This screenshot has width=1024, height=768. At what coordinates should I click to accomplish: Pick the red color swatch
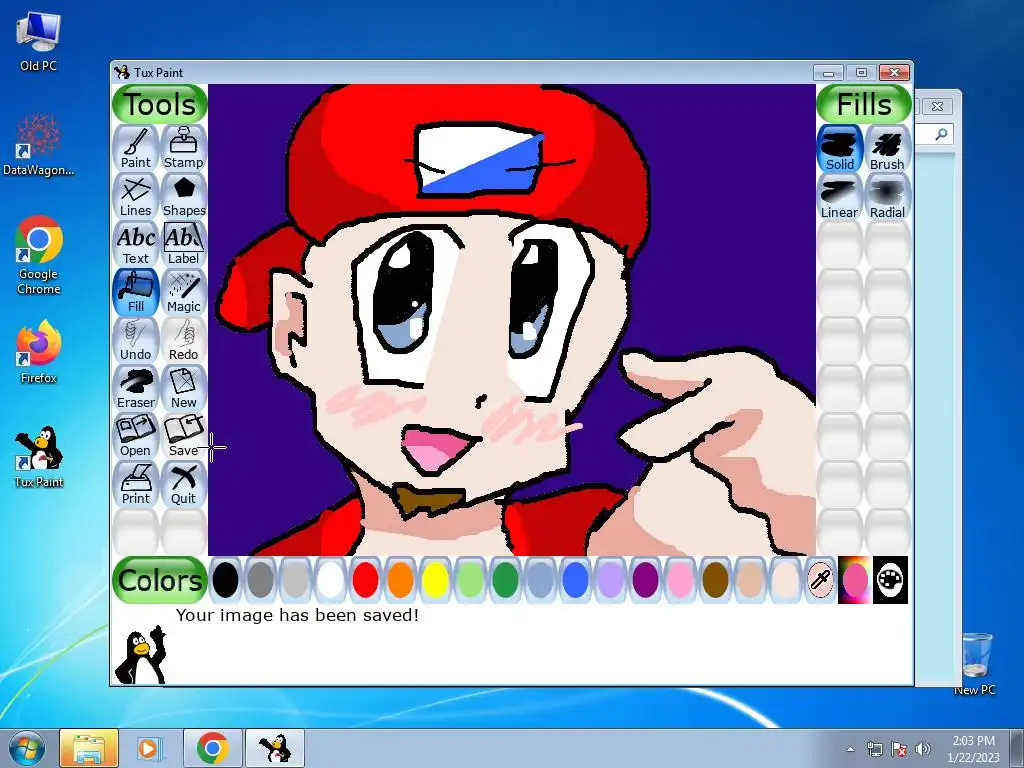[x=365, y=580]
